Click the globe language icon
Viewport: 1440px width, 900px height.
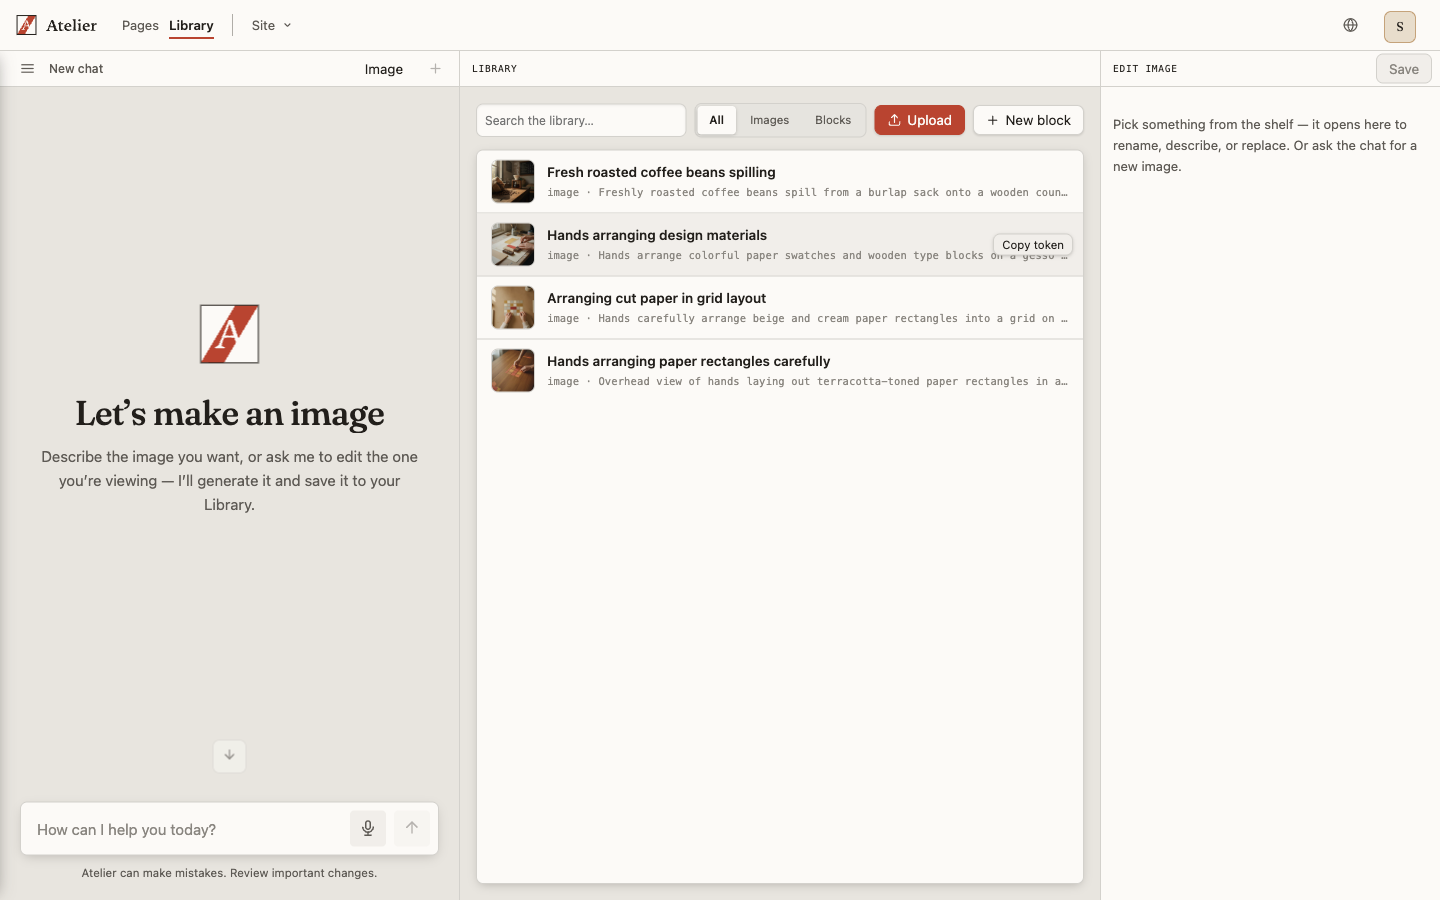tap(1350, 25)
